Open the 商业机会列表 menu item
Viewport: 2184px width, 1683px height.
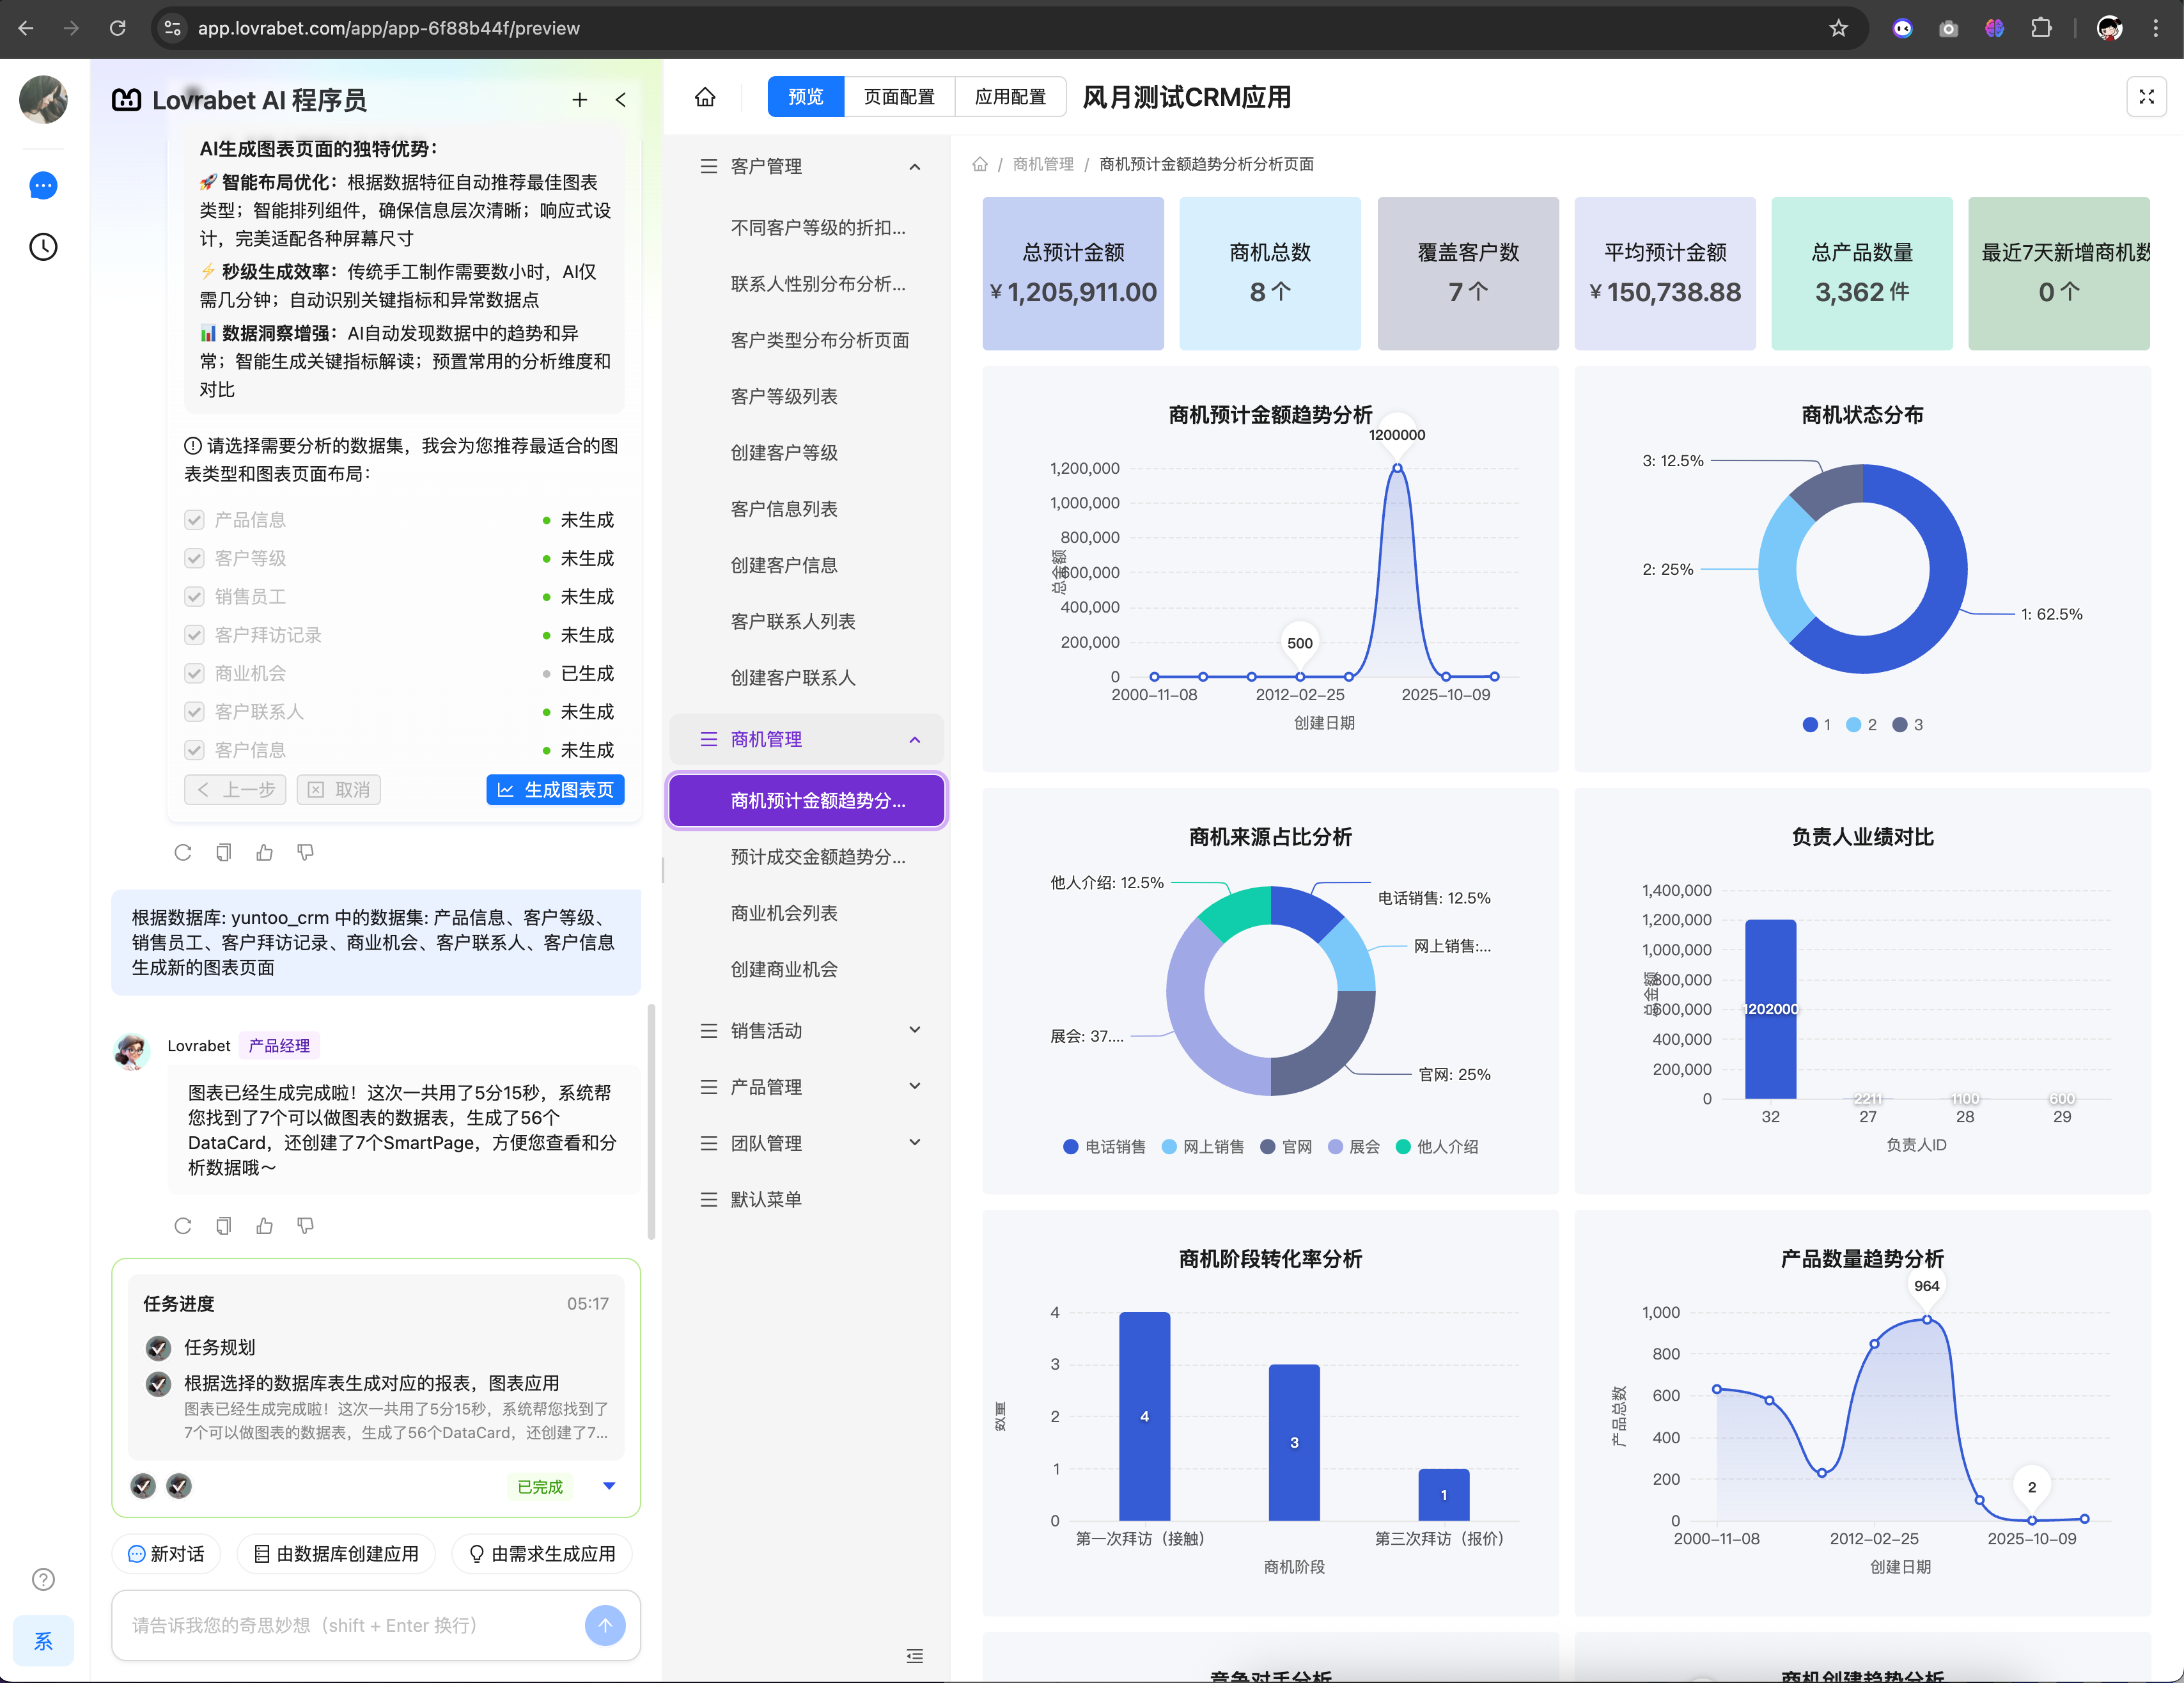tap(807, 913)
